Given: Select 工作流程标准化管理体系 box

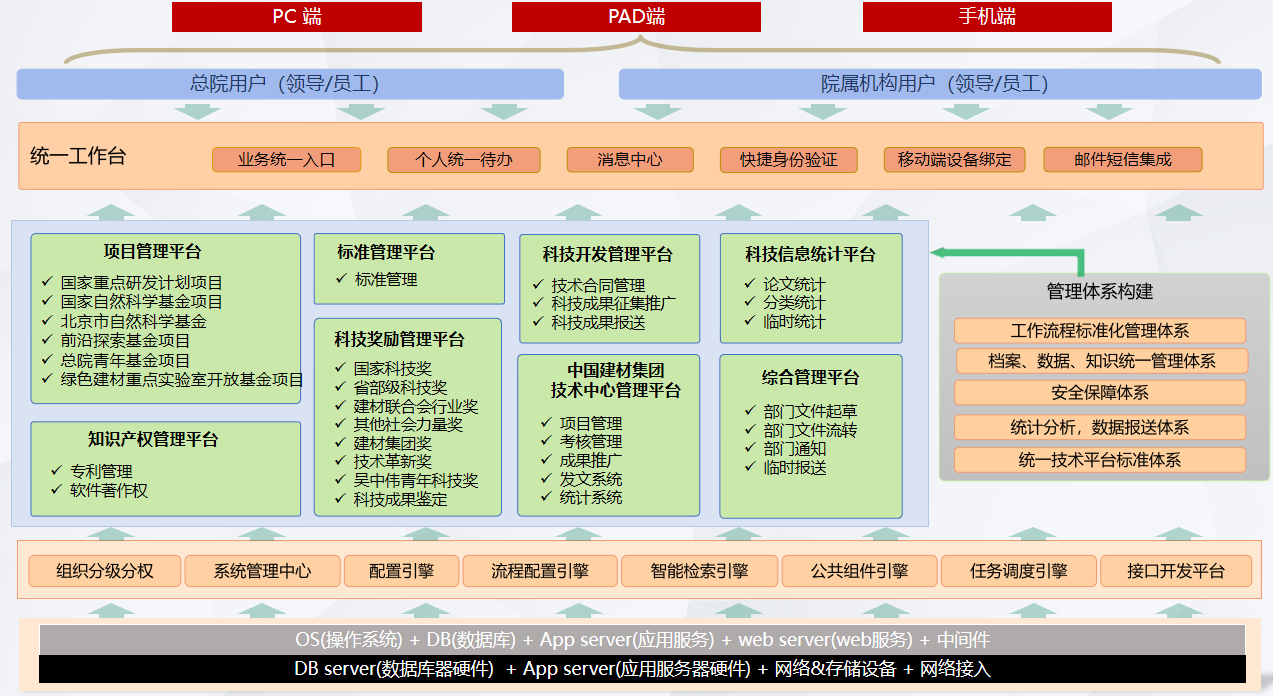Looking at the screenshot, I should (1100, 330).
